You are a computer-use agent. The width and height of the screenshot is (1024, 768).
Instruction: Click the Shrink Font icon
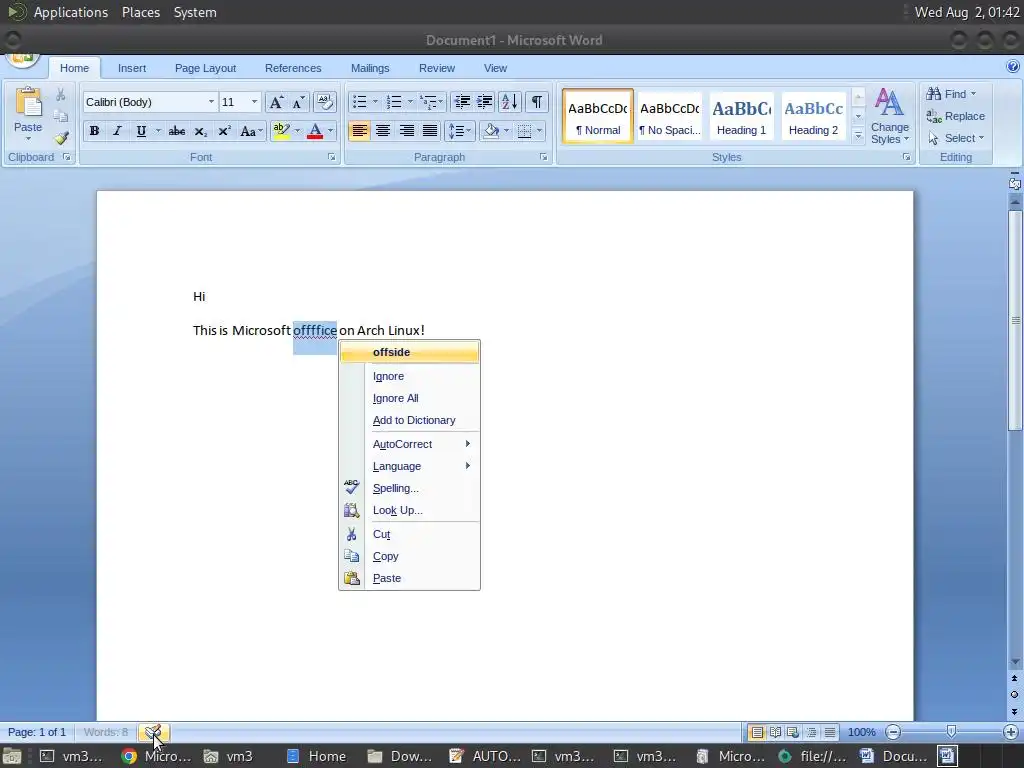[298, 102]
